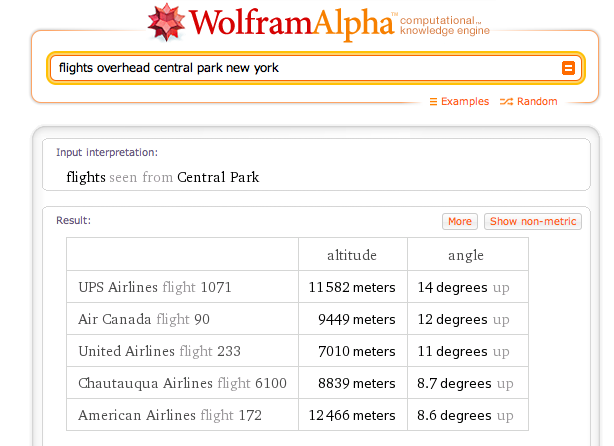Select the angle column header
The height and width of the screenshot is (446, 614).
point(468,254)
